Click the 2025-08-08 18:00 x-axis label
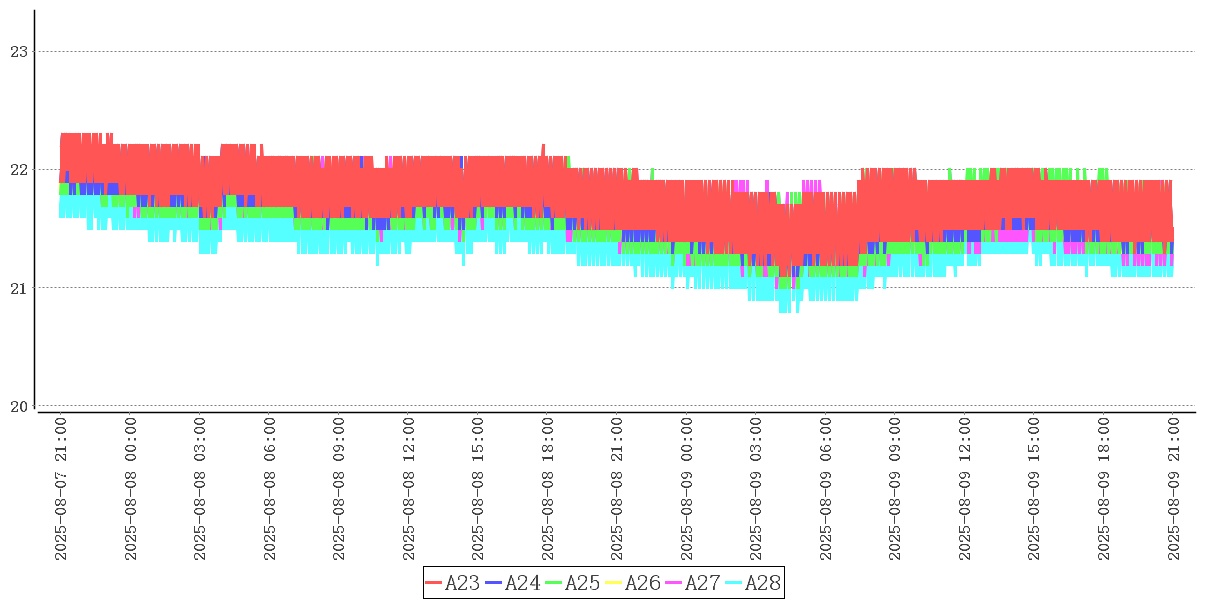1207x600 pixels. click(548, 489)
